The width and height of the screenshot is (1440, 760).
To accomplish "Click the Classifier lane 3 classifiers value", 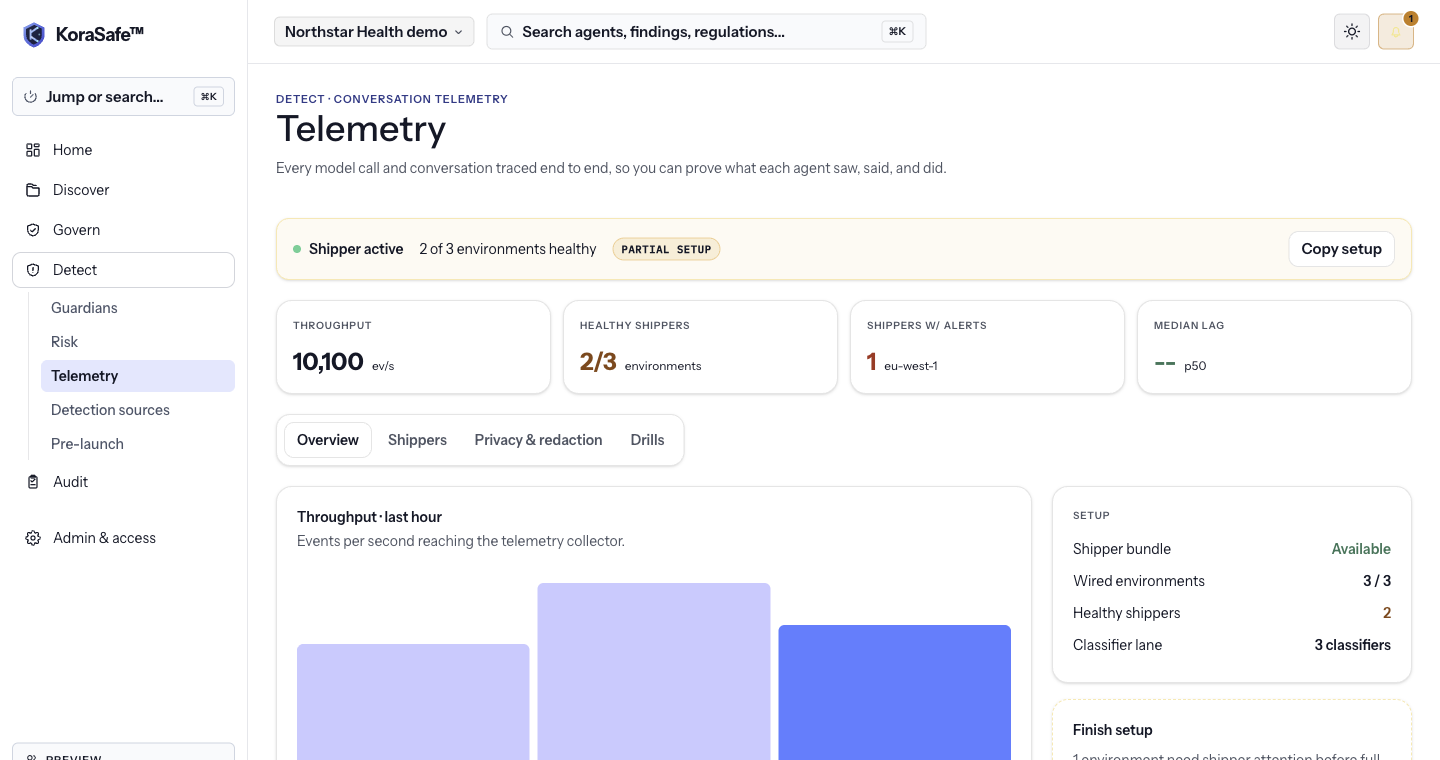I will (x=1352, y=645).
